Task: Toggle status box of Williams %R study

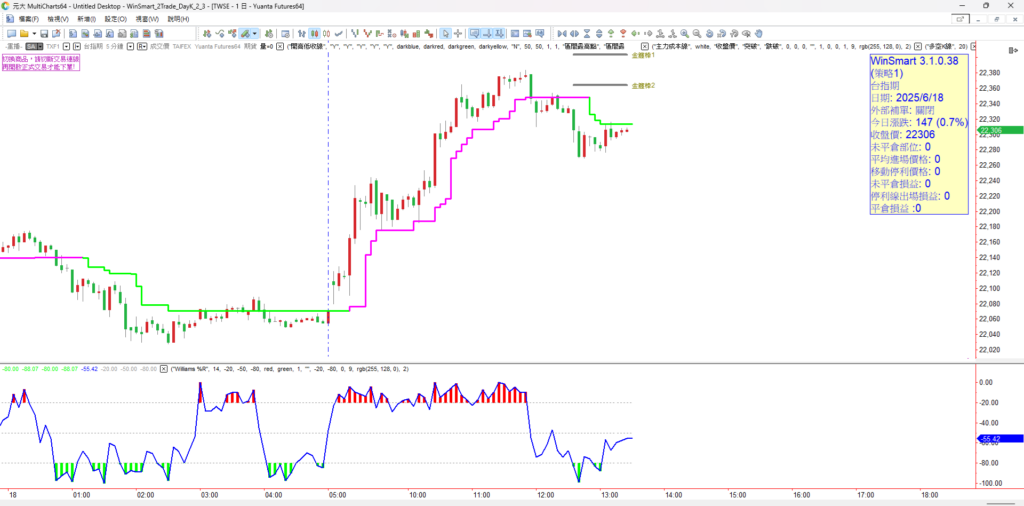Action: [165, 369]
